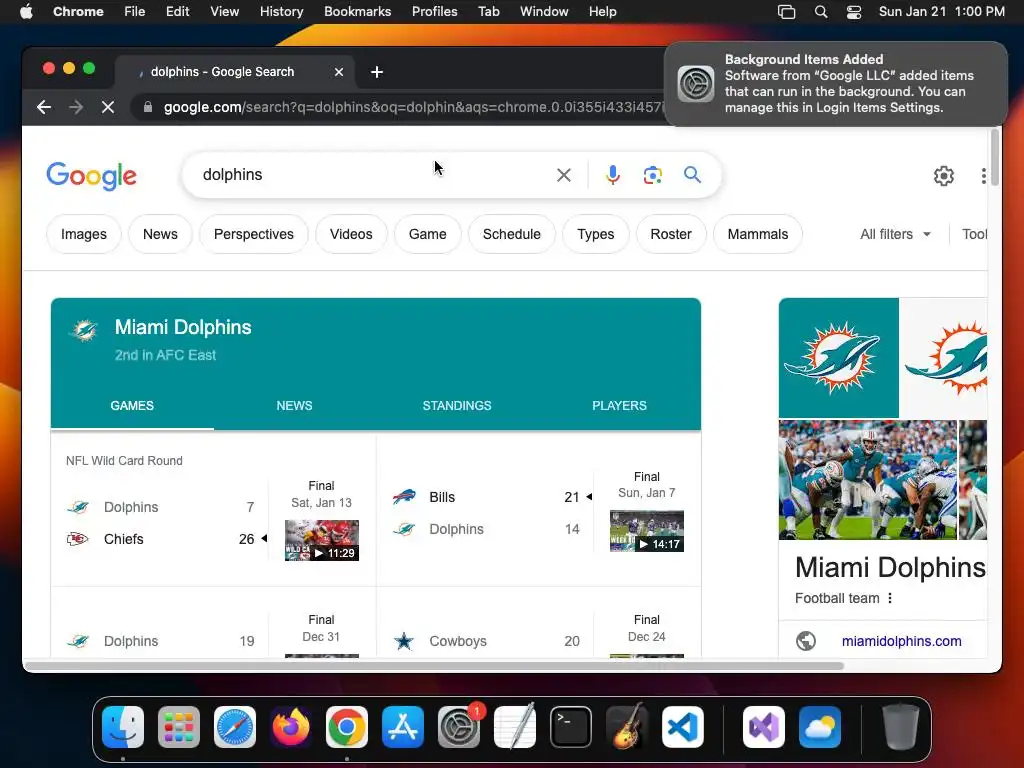Click the Miami Dolphins card title
This screenshot has height=768, width=1024.
(183, 327)
